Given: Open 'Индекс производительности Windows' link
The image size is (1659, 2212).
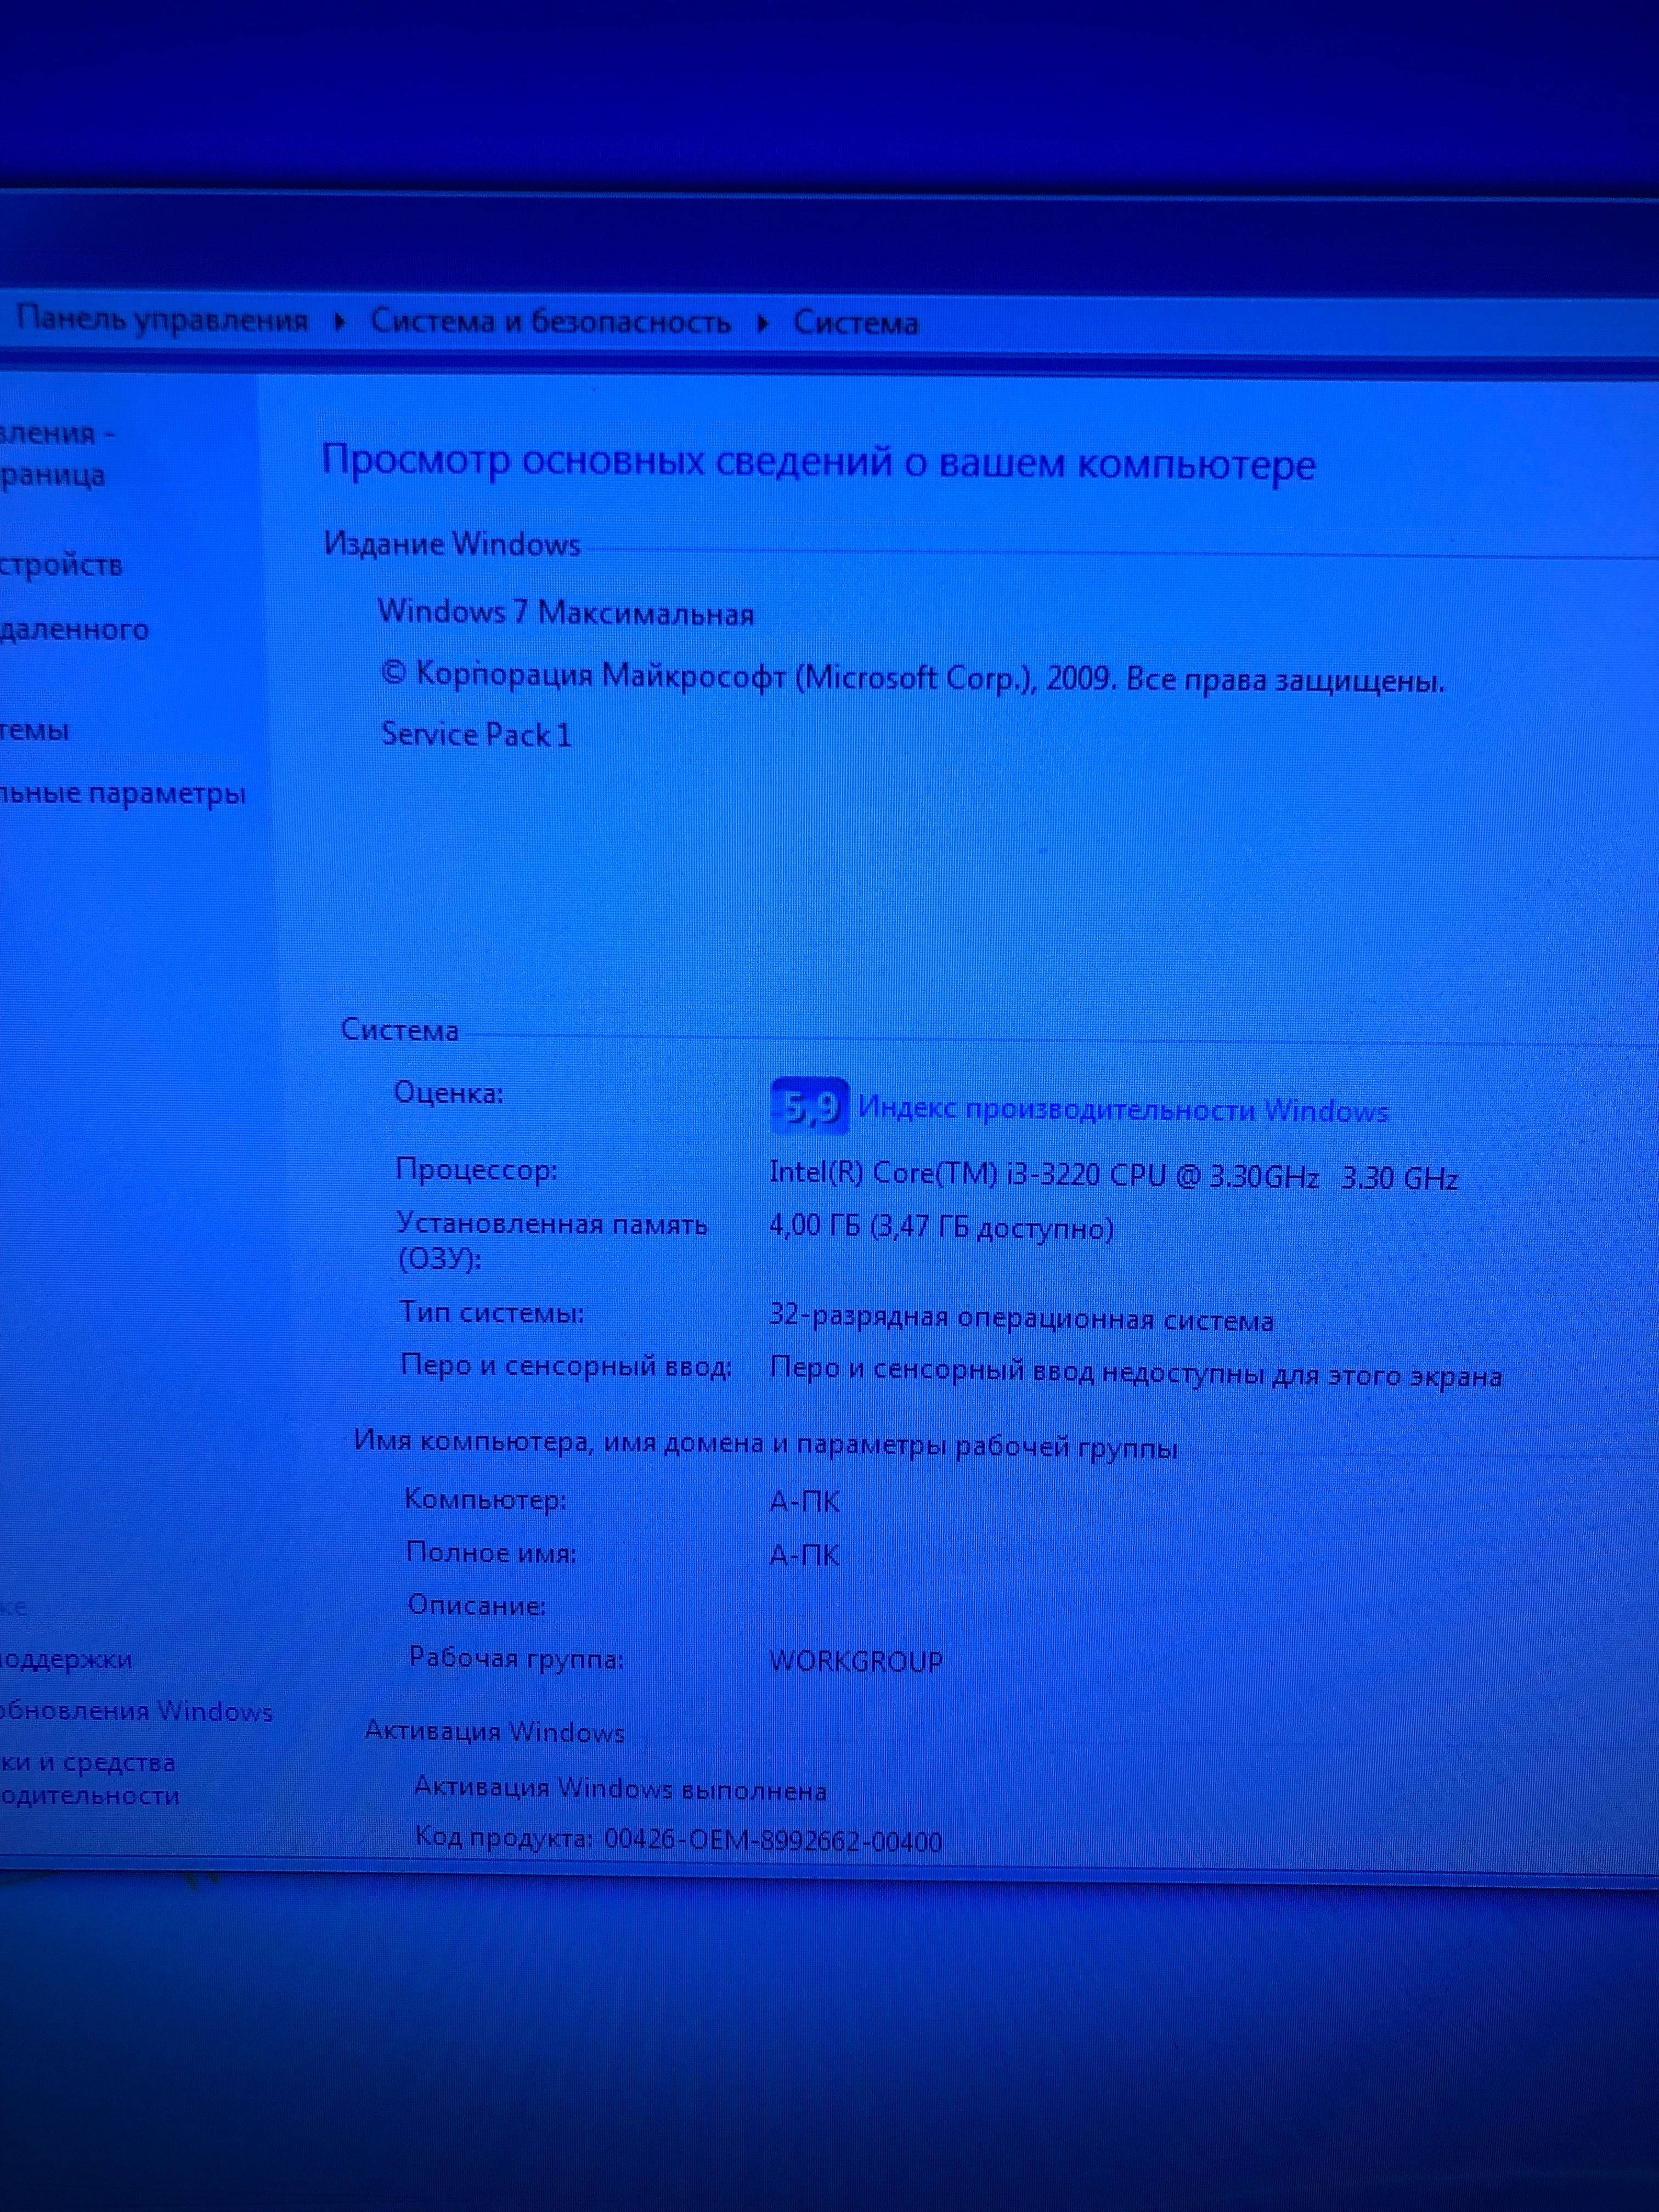Looking at the screenshot, I should pyautogui.click(x=1123, y=1110).
